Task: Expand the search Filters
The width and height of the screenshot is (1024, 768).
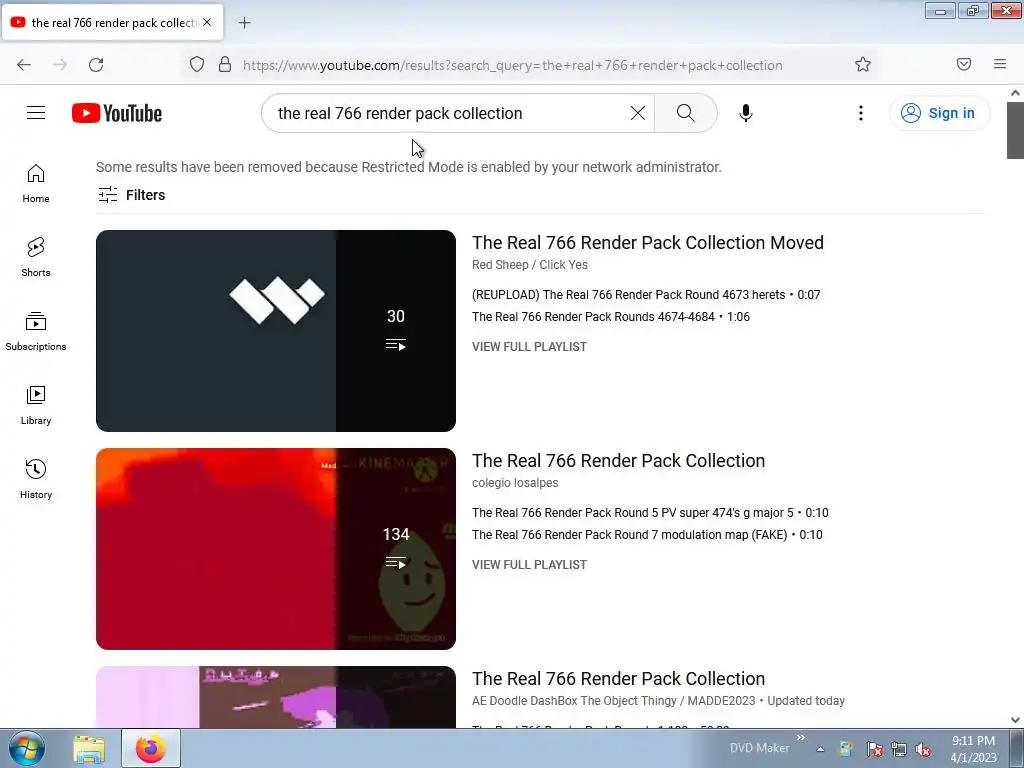Action: (131, 195)
